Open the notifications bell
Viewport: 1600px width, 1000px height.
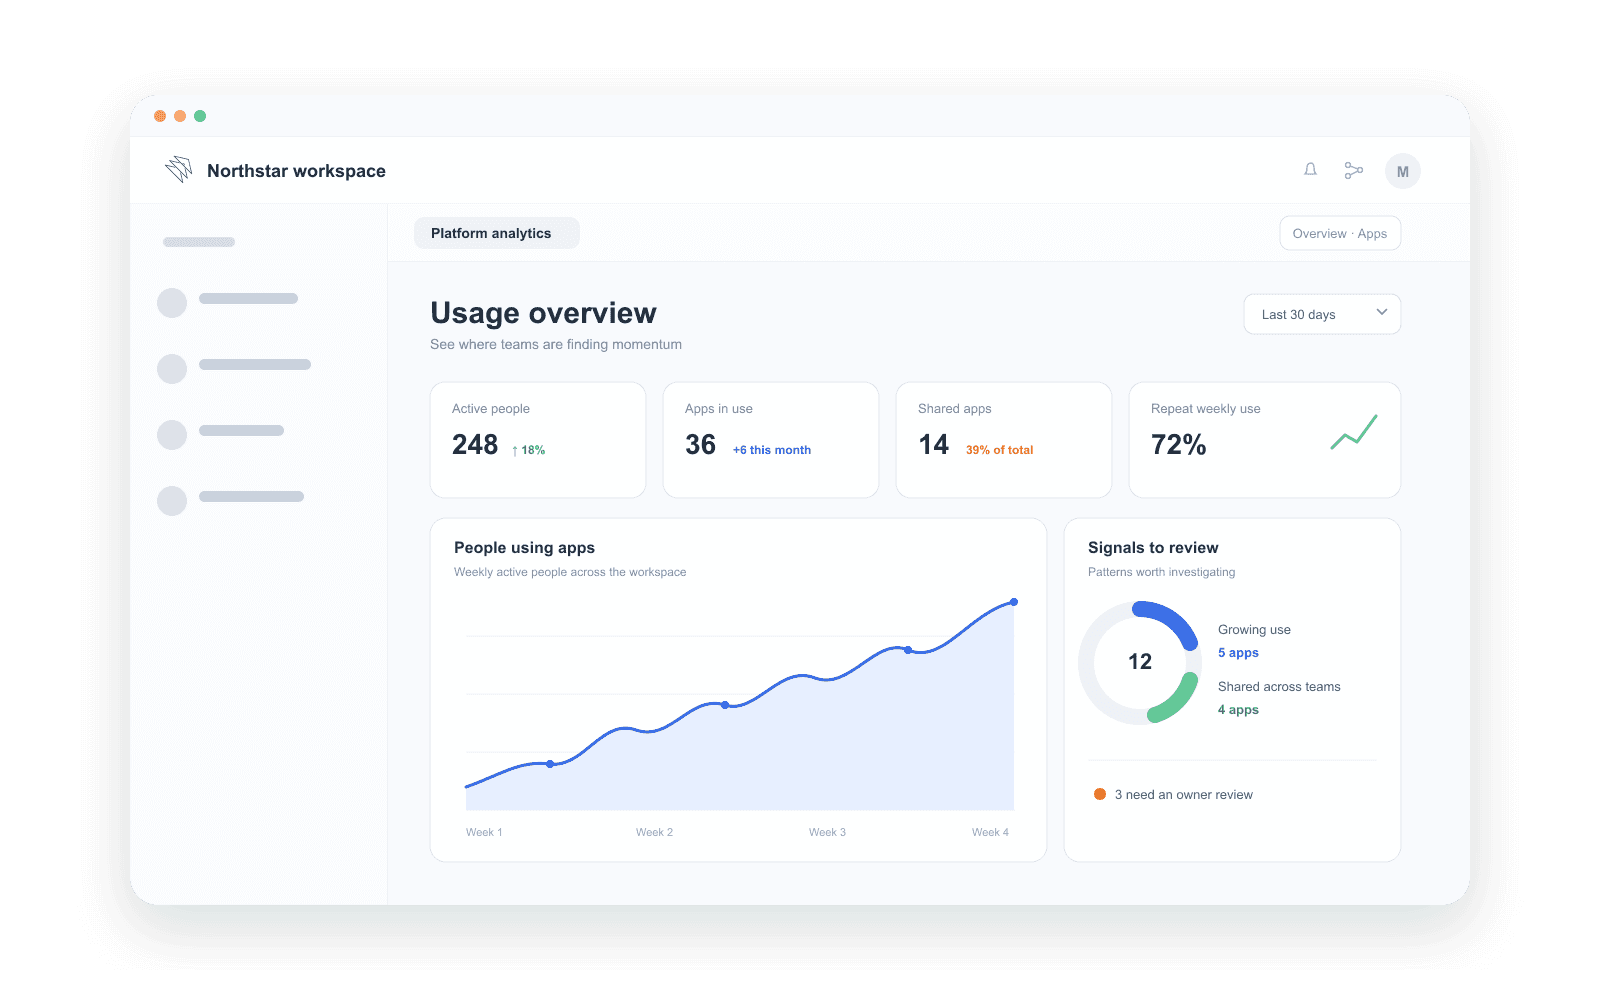click(1310, 170)
